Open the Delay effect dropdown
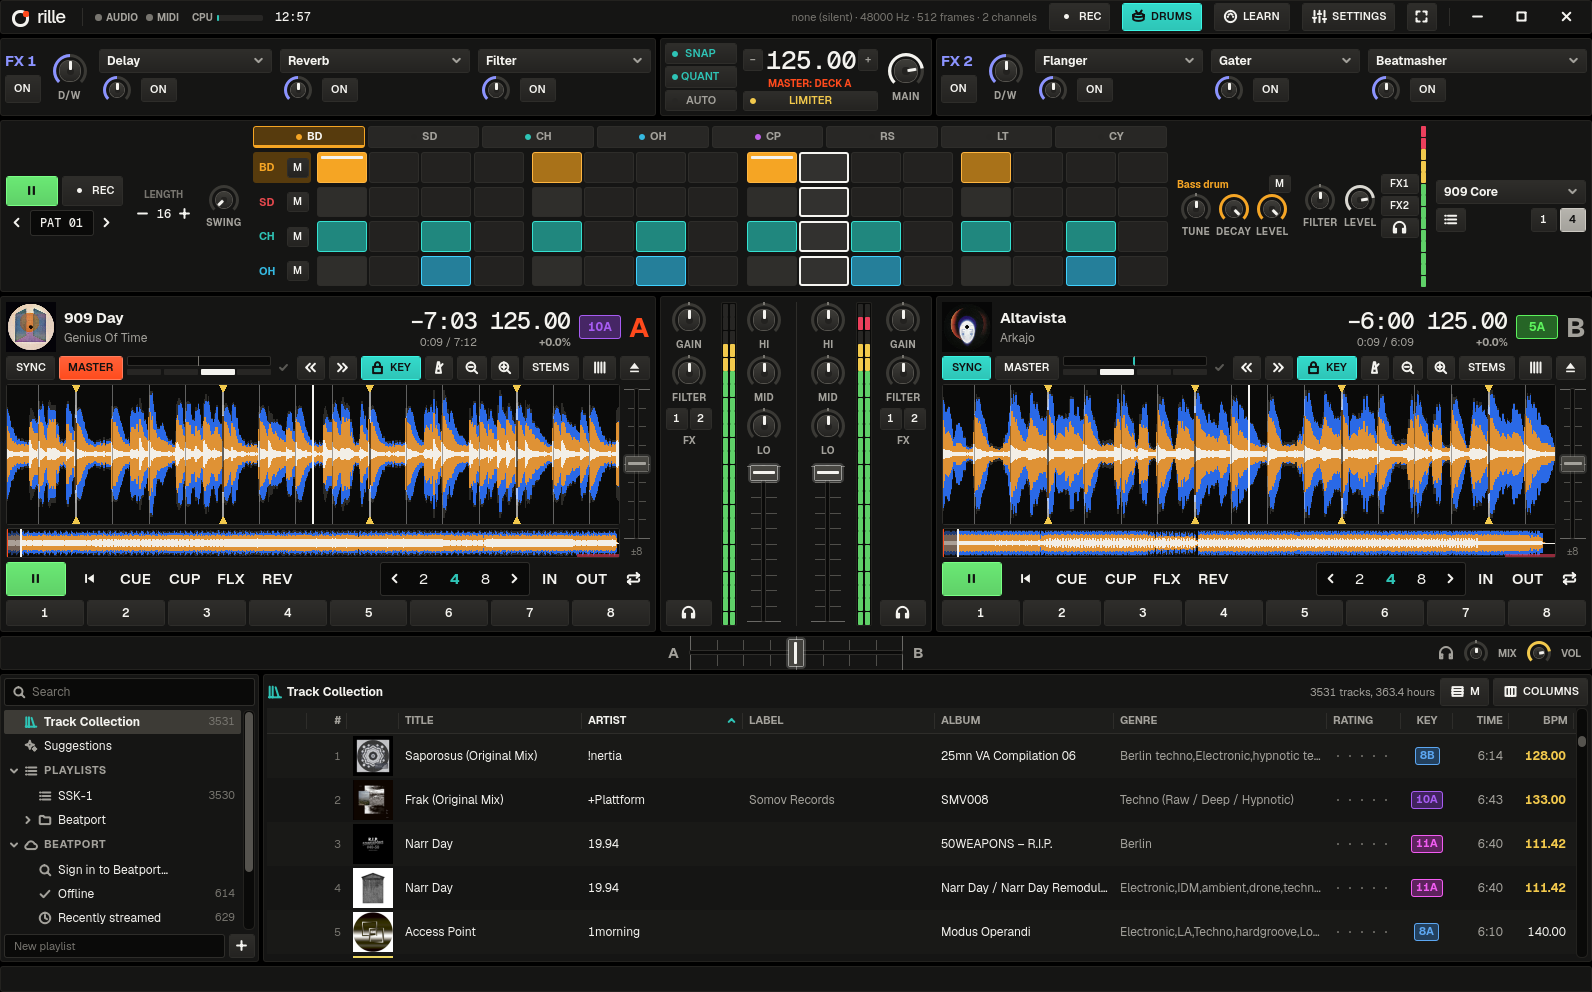 [x=185, y=61]
